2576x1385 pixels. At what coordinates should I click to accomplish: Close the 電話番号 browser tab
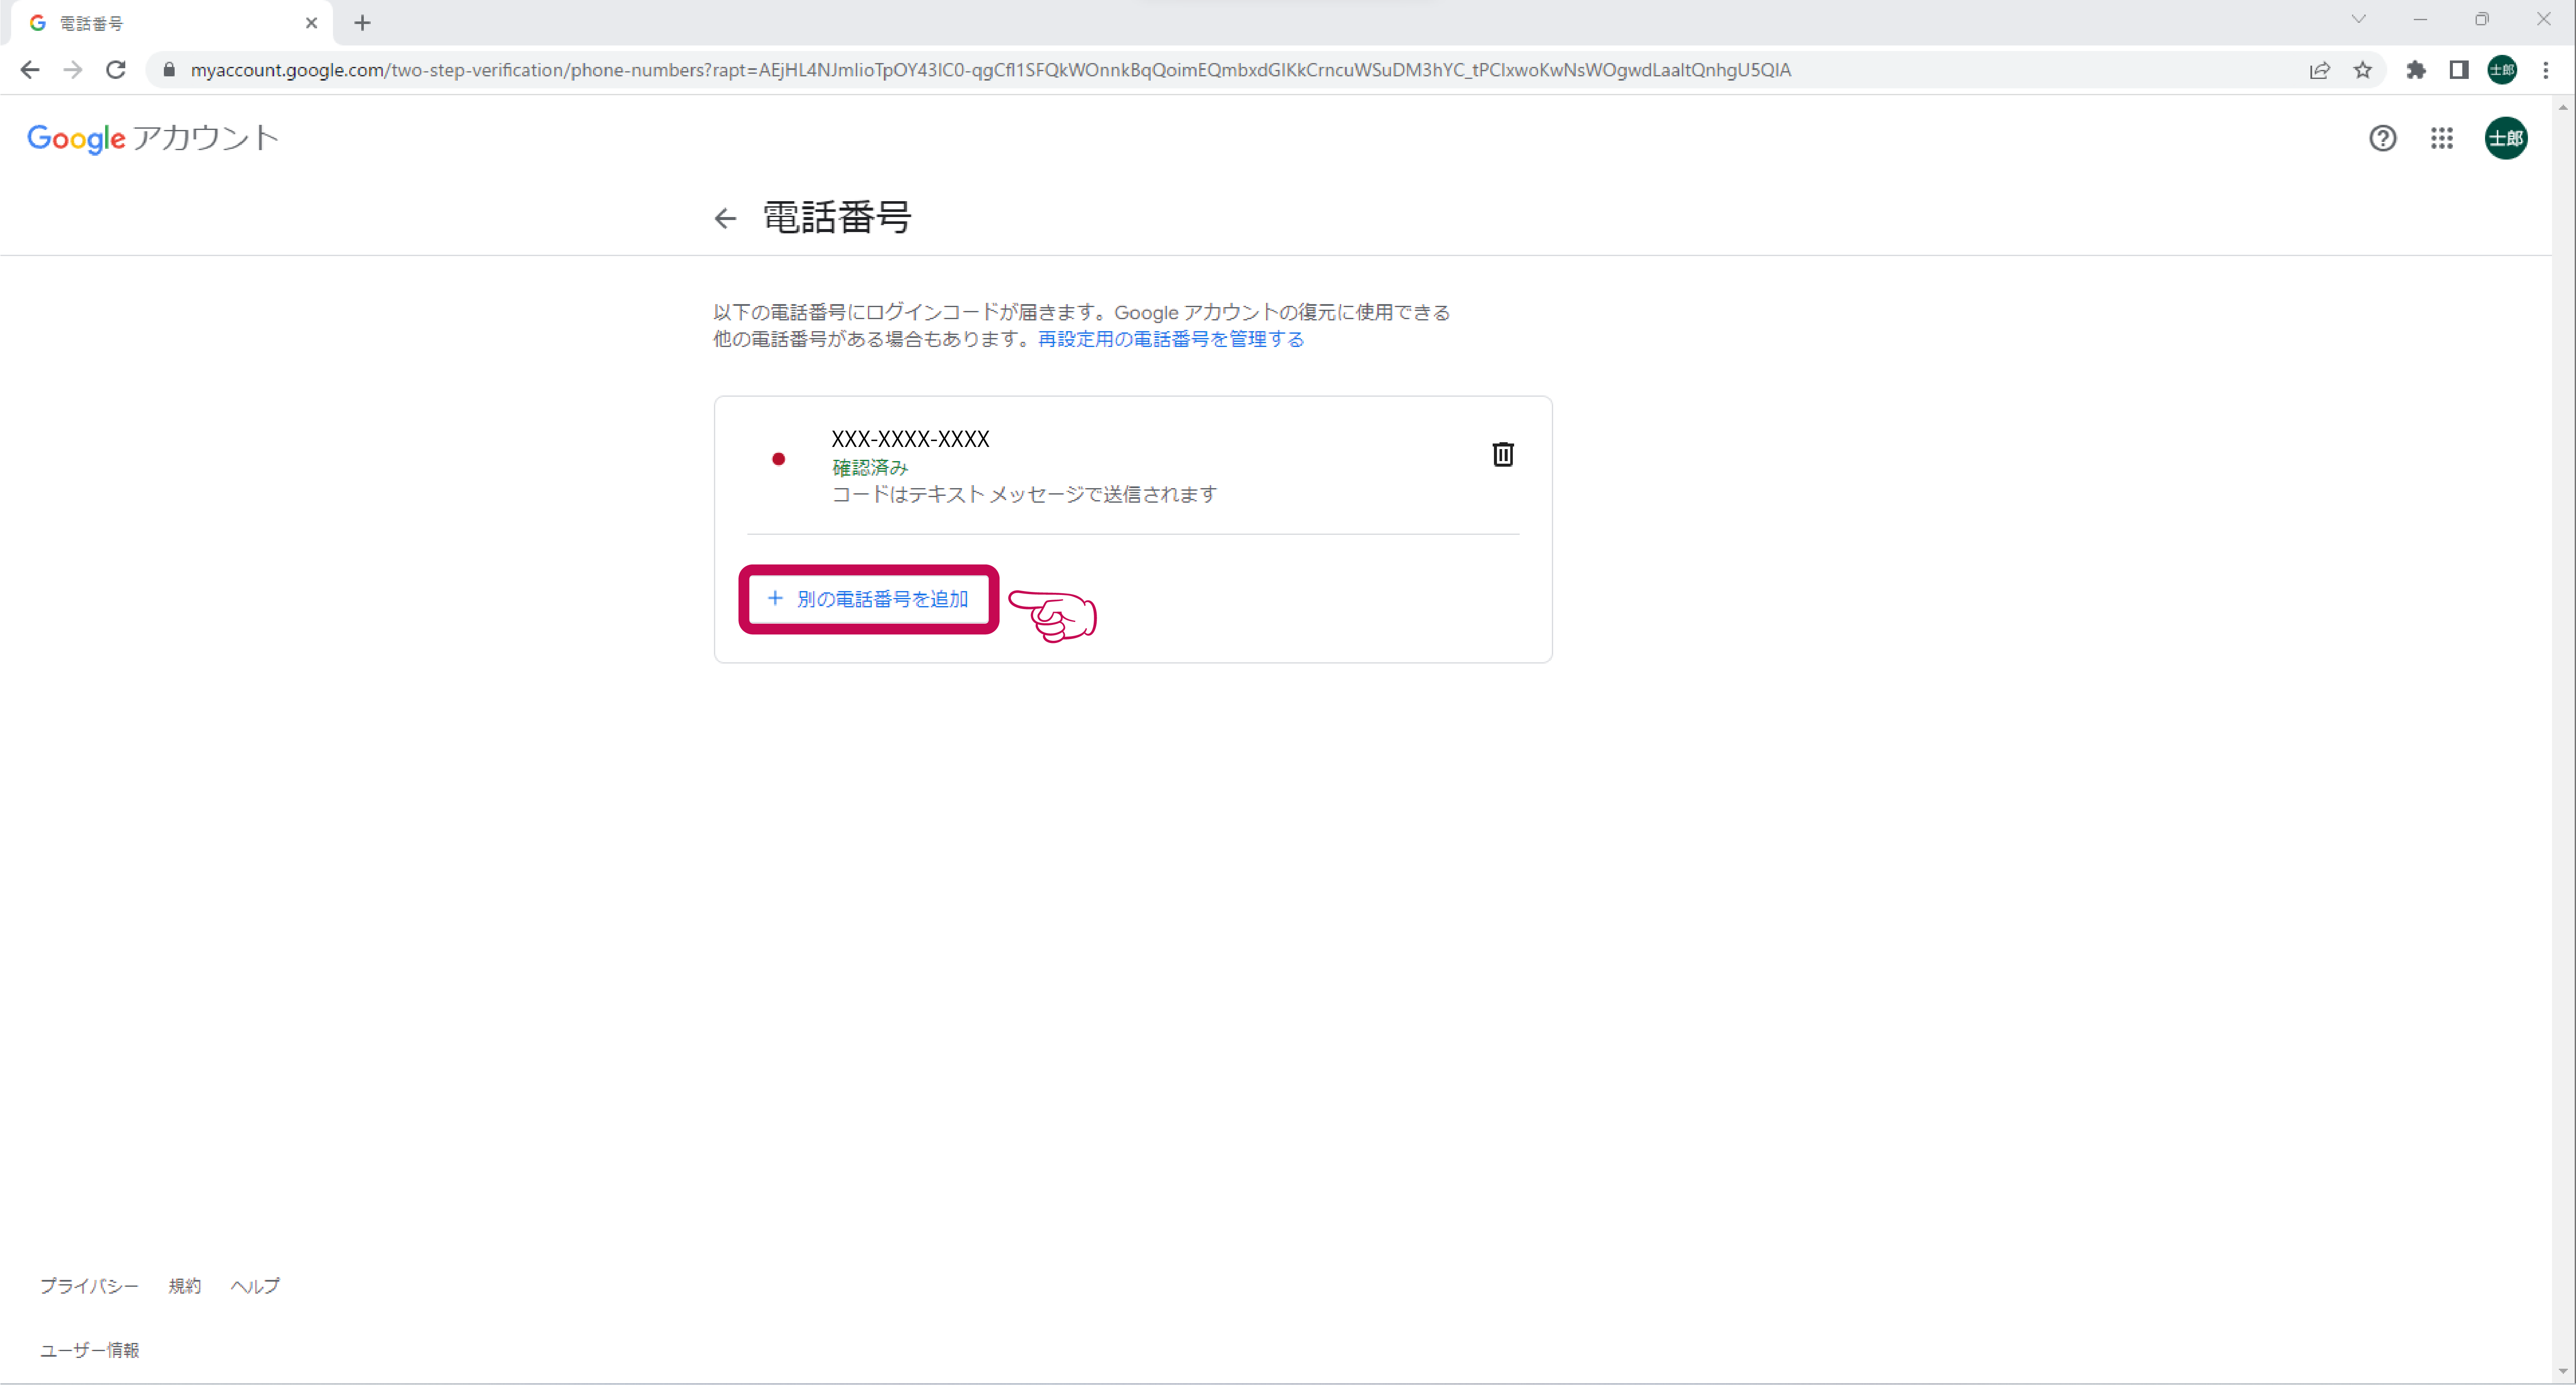311,23
